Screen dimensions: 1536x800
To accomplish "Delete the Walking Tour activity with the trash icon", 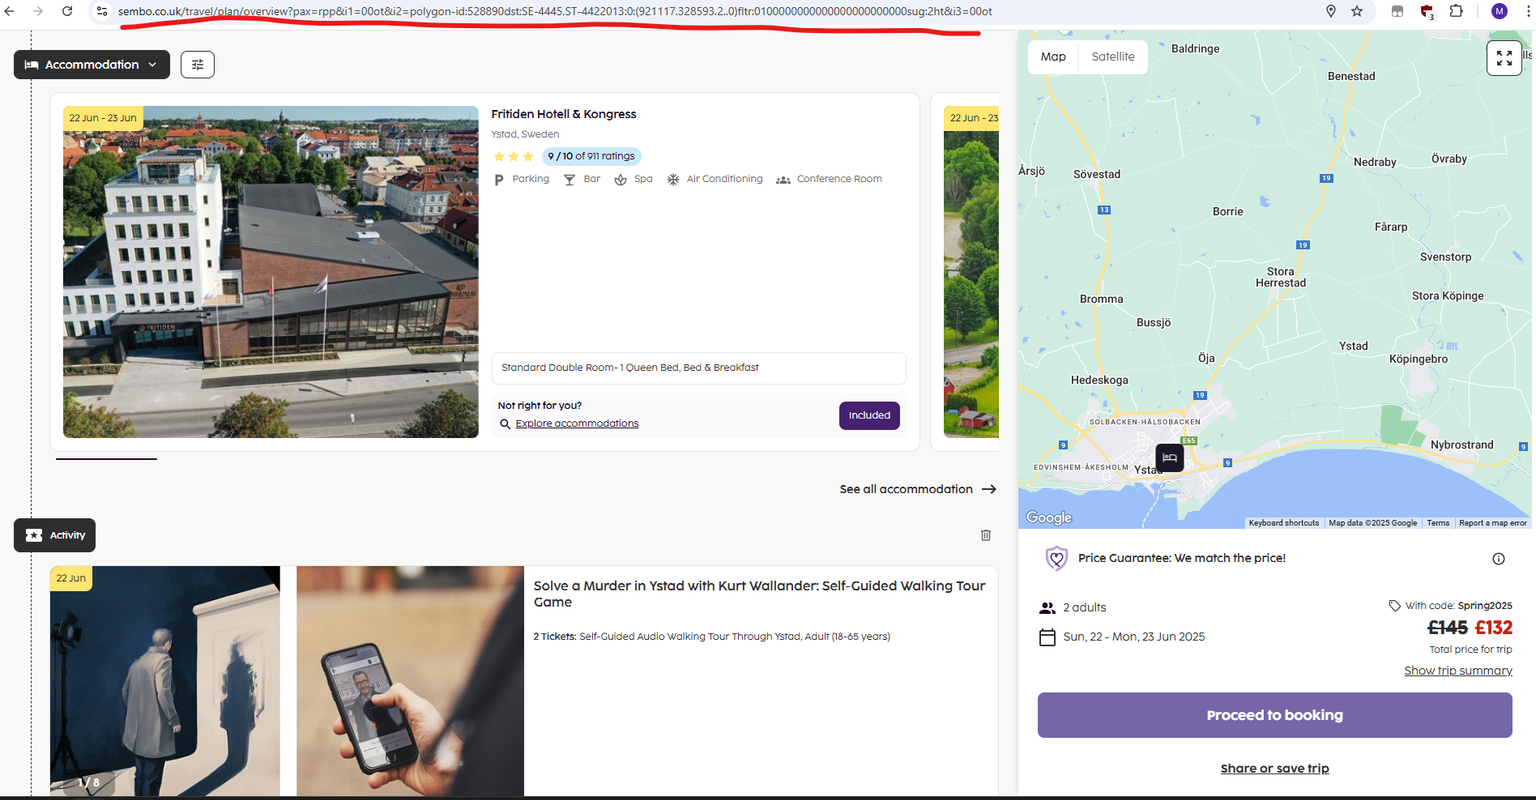I will 985,535.
